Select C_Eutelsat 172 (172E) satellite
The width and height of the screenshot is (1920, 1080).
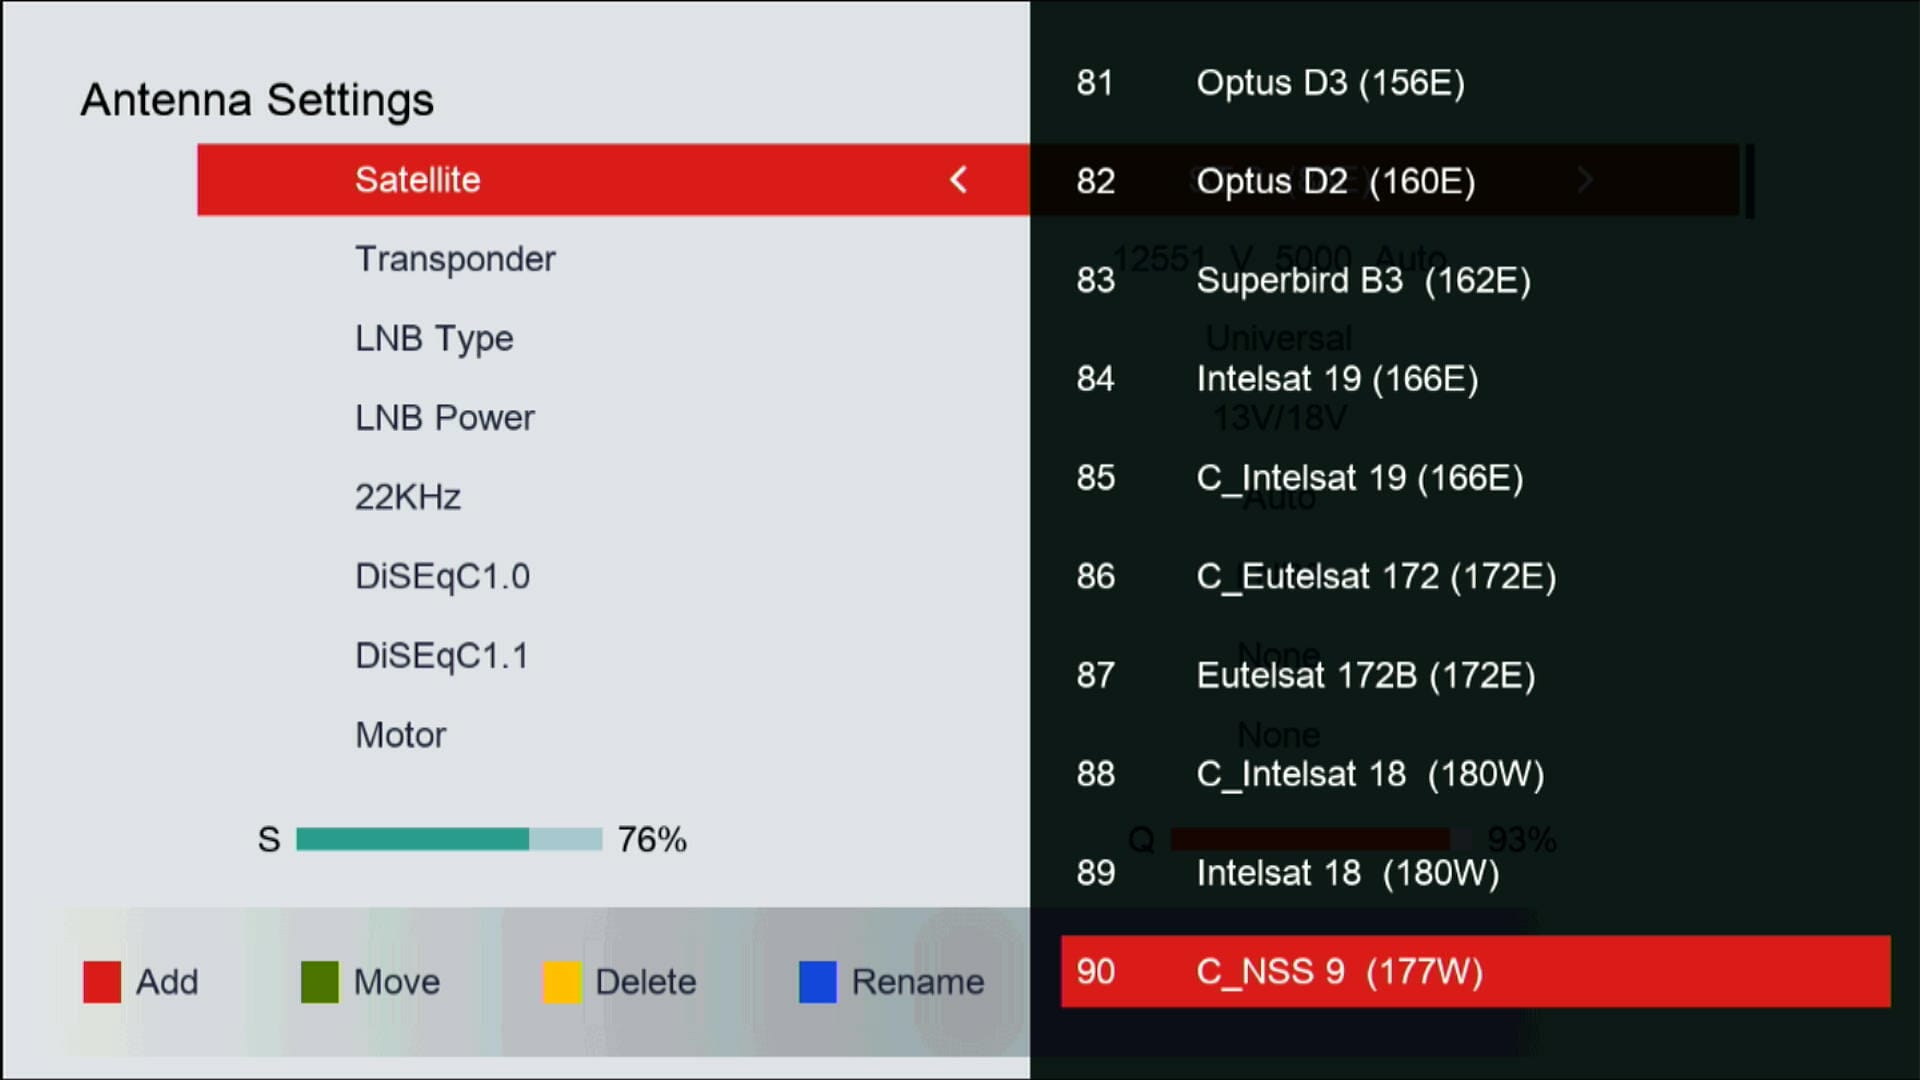1376,577
